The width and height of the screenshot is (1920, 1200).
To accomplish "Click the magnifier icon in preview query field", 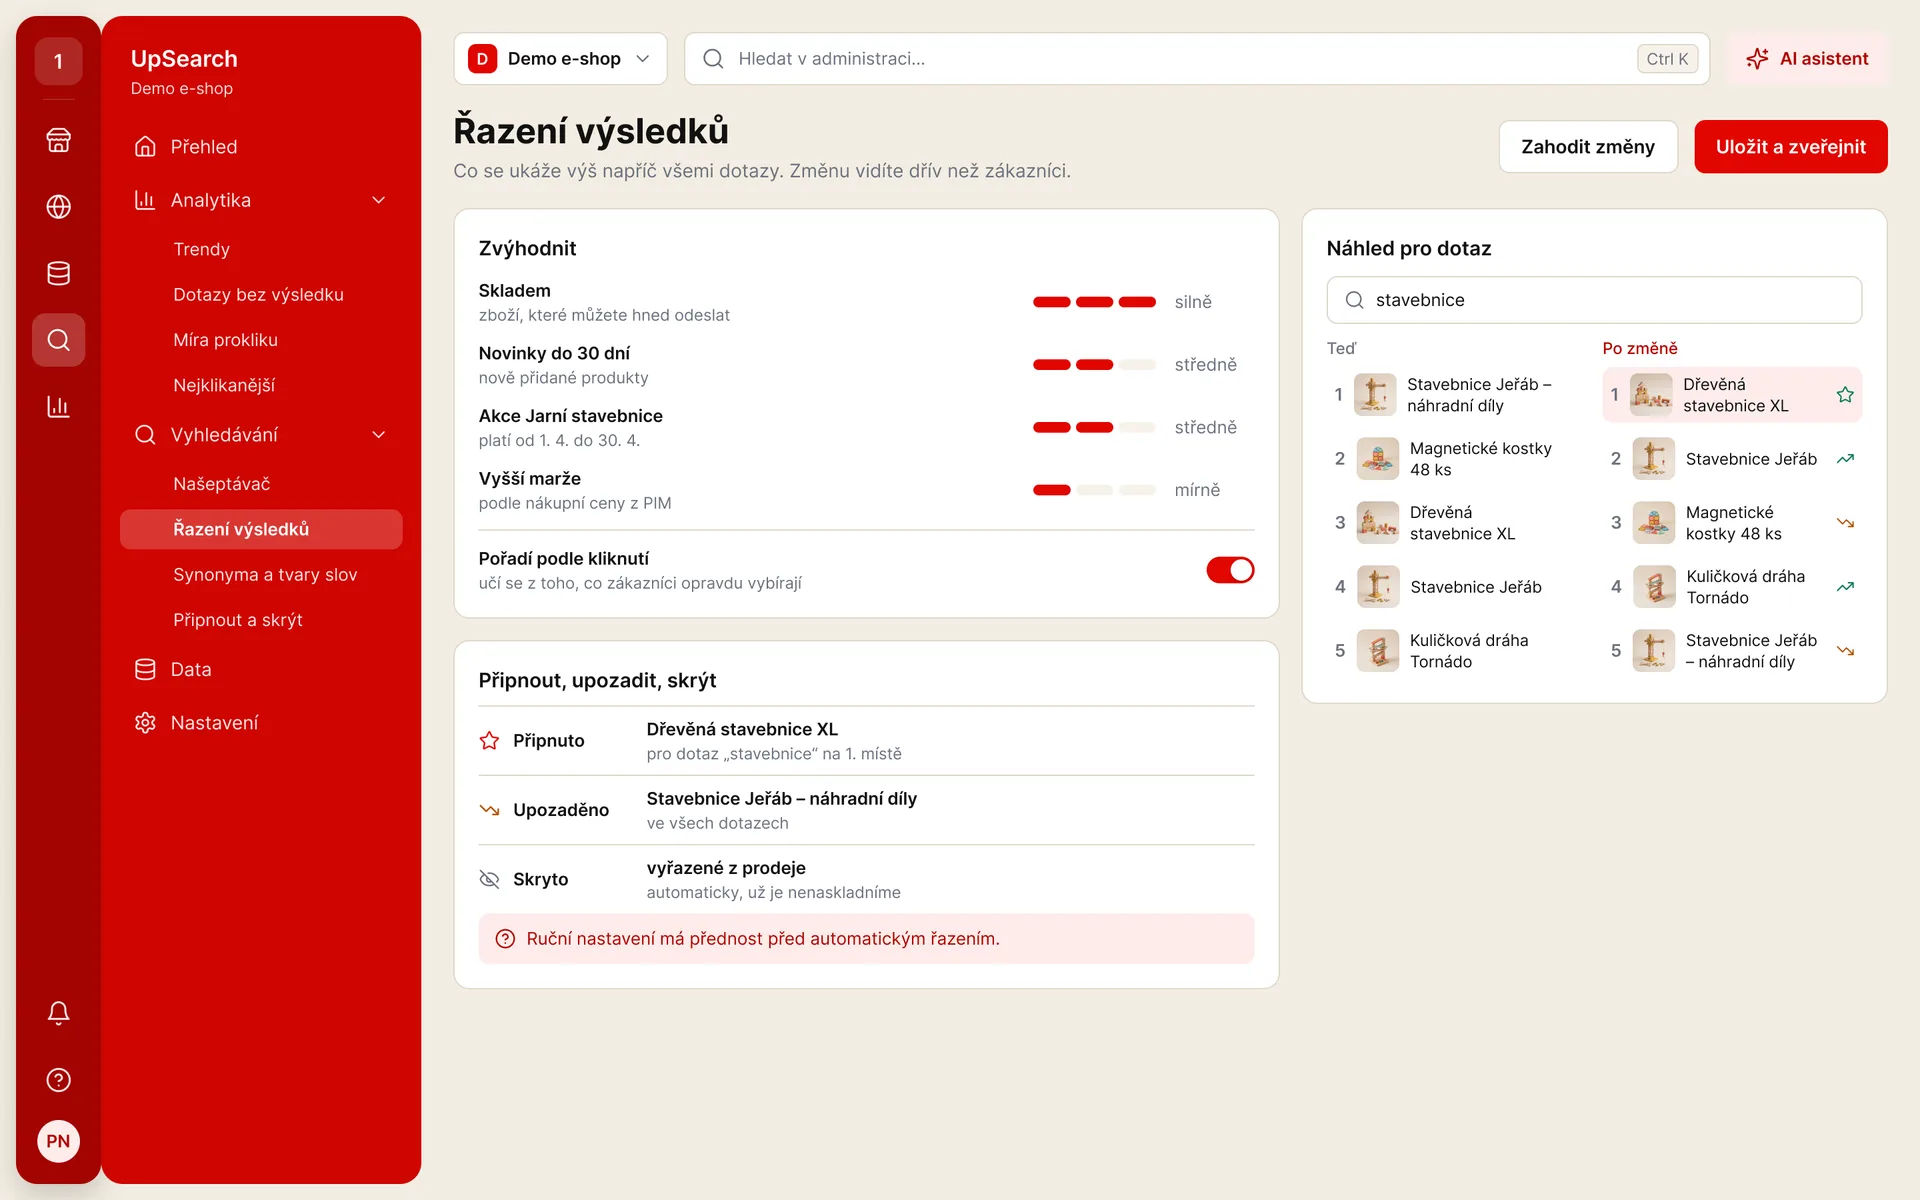I will click(x=1354, y=300).
